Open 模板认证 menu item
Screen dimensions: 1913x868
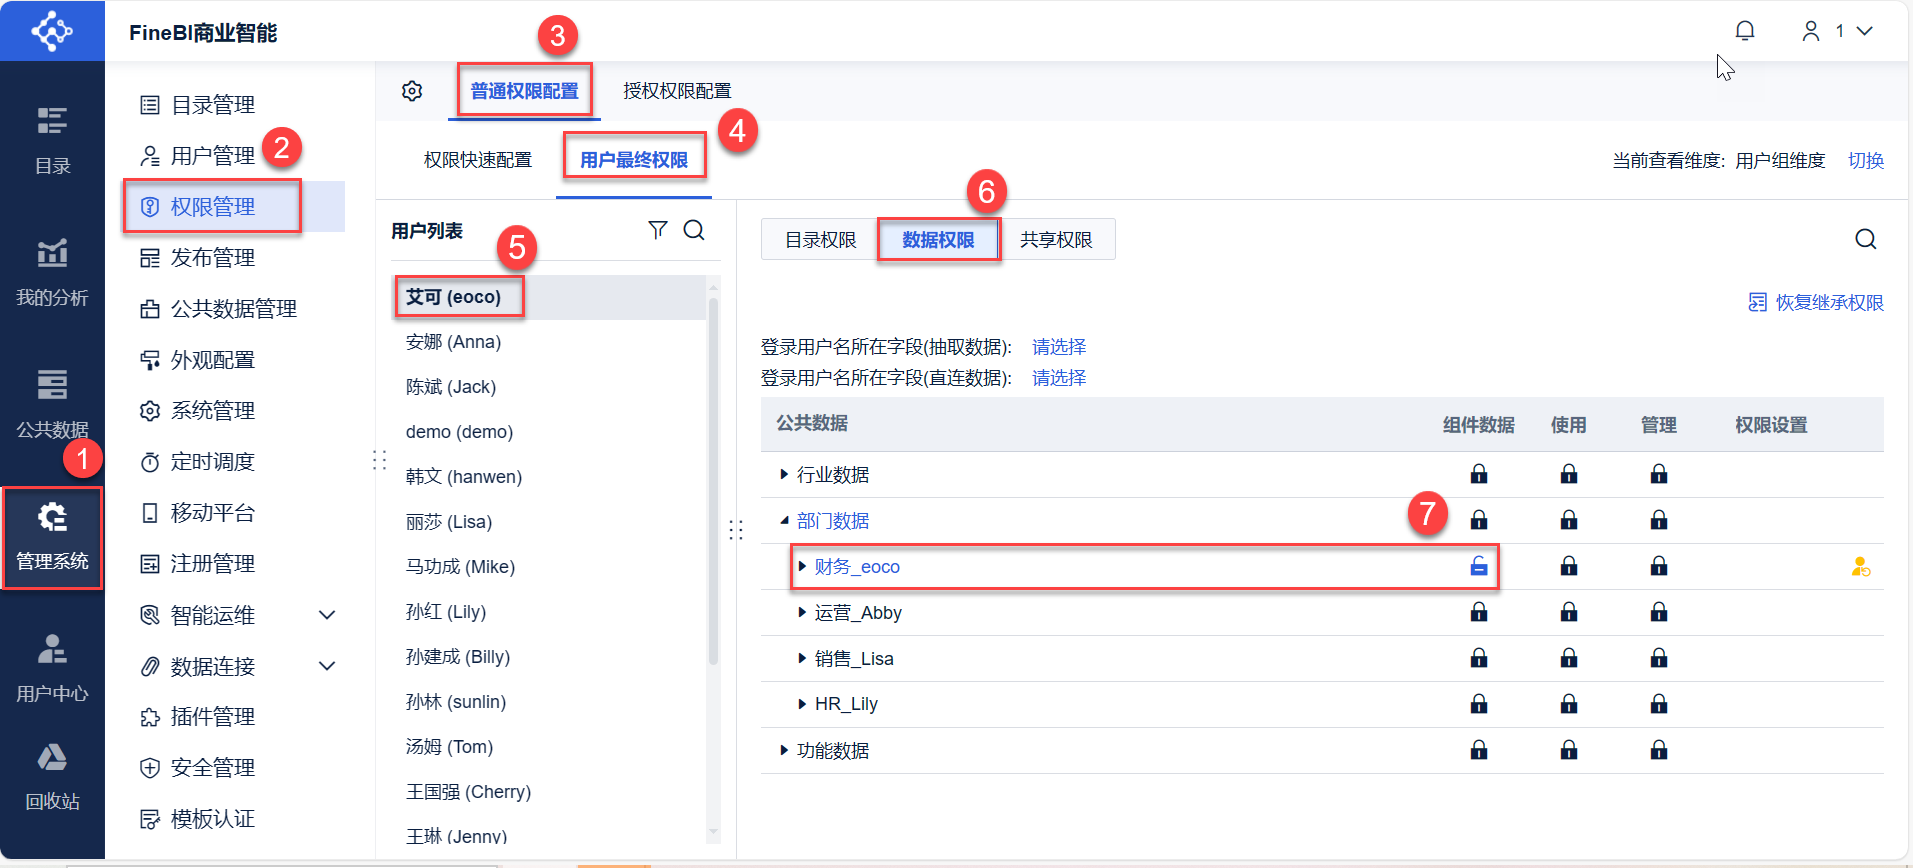click(197, 819)
